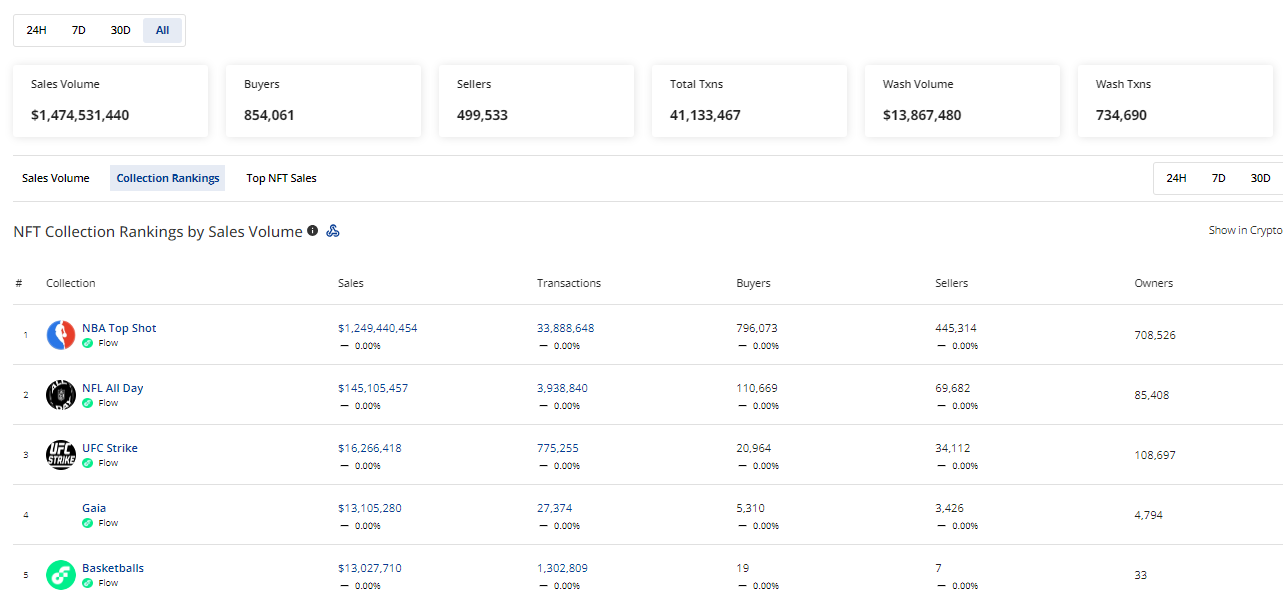This screenshot has width=1283, height=596.
Task: Click the Sellers column header
Action: point(952,283)
